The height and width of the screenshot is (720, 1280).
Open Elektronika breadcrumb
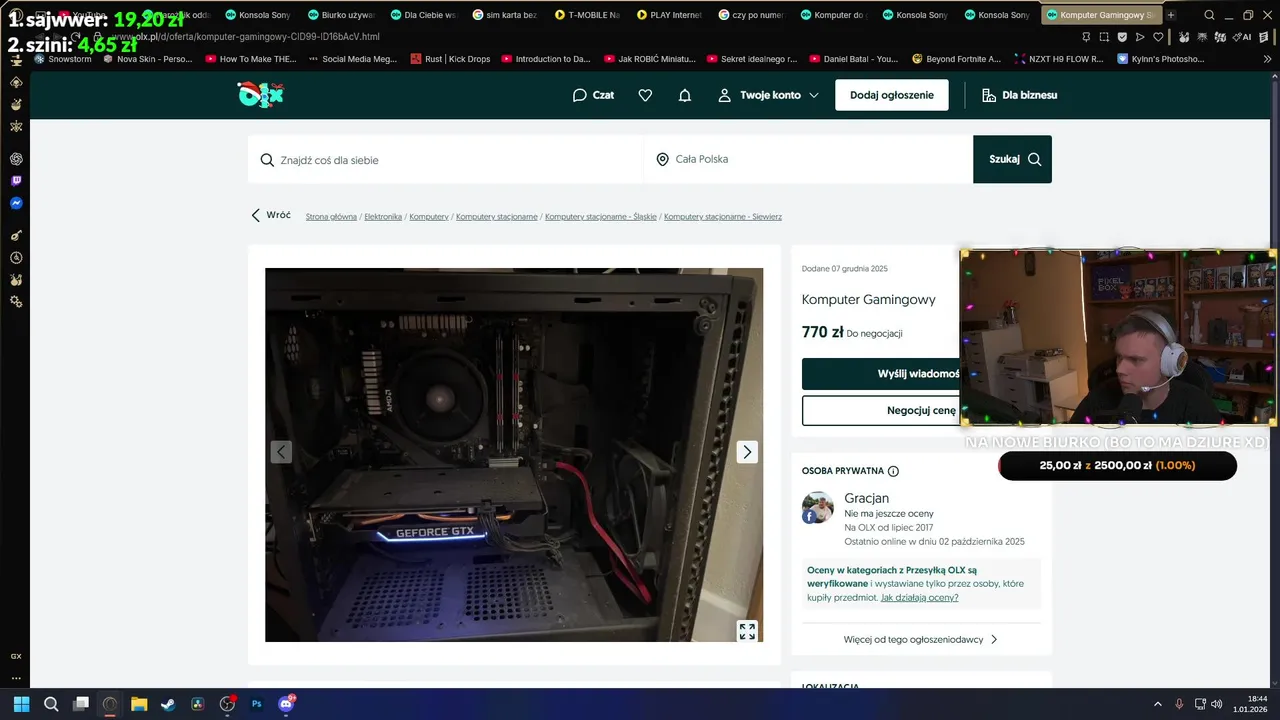383,217
